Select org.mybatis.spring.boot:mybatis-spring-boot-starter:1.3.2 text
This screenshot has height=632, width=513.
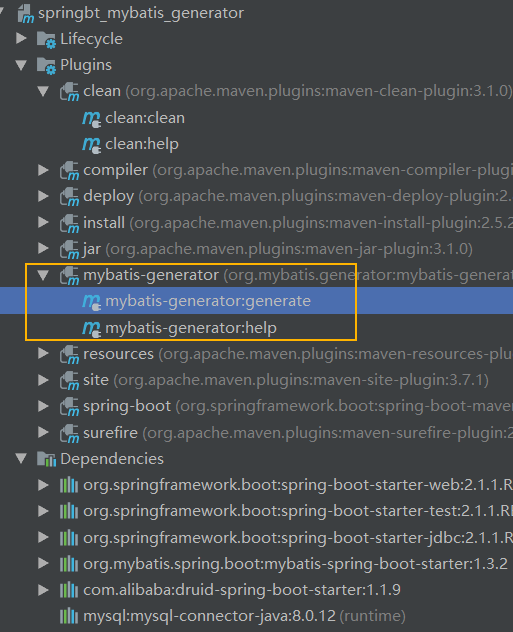[295, 564]
